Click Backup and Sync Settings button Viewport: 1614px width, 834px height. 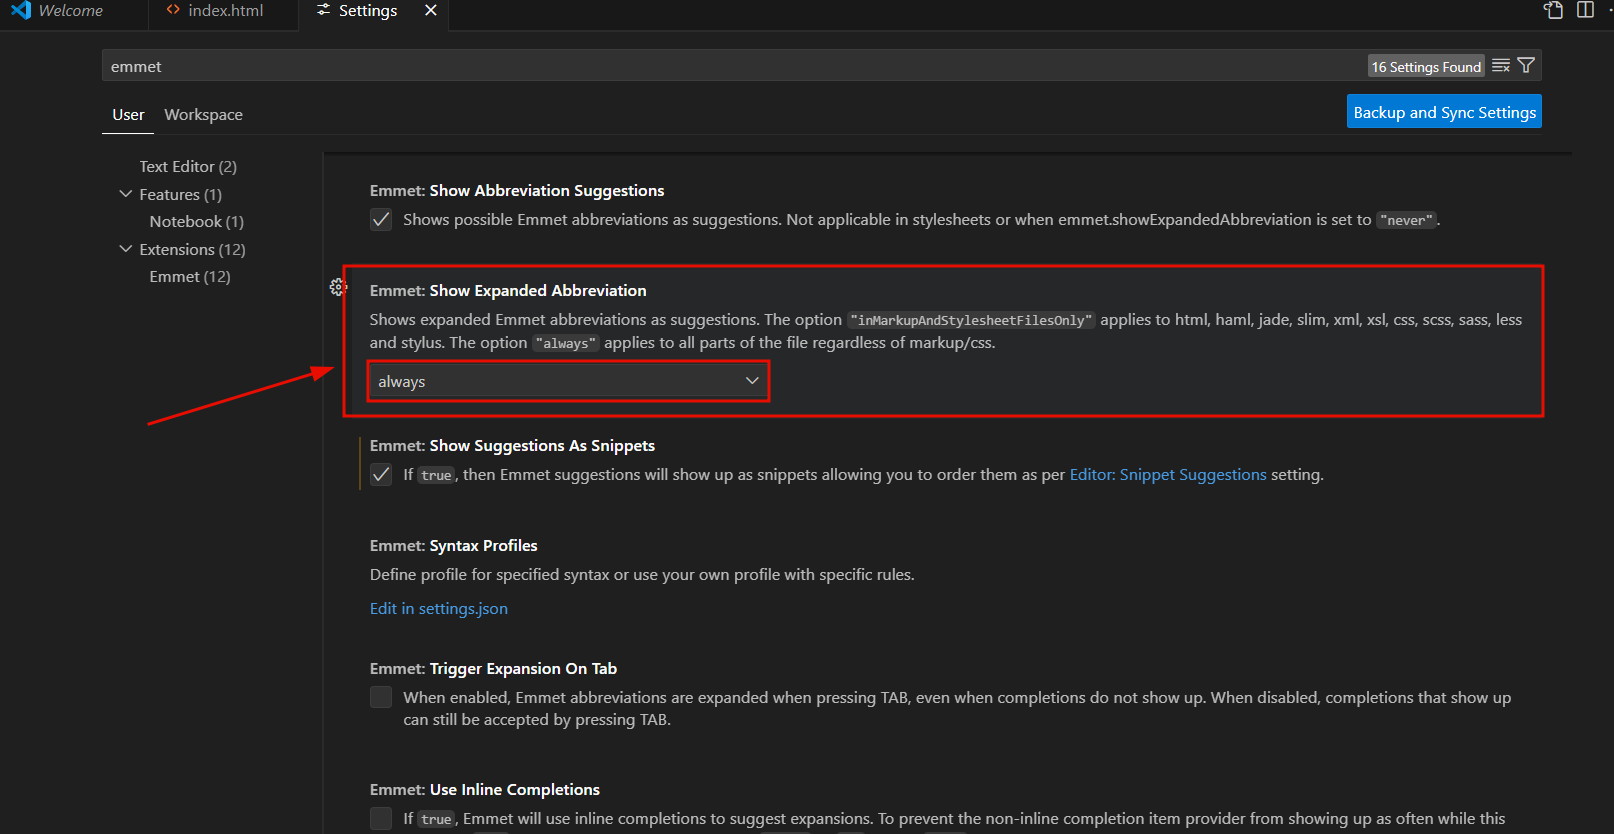[x=1444, y=112]
